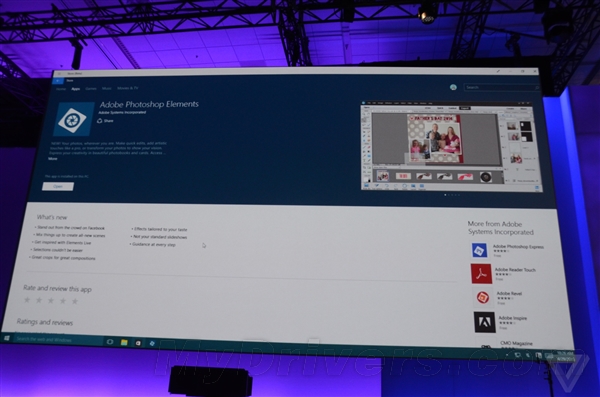Image resolution: width=600 pixels, height=397 pixels.
Task: Open the user account avatar in the Store
Action: tap(453, 87)
